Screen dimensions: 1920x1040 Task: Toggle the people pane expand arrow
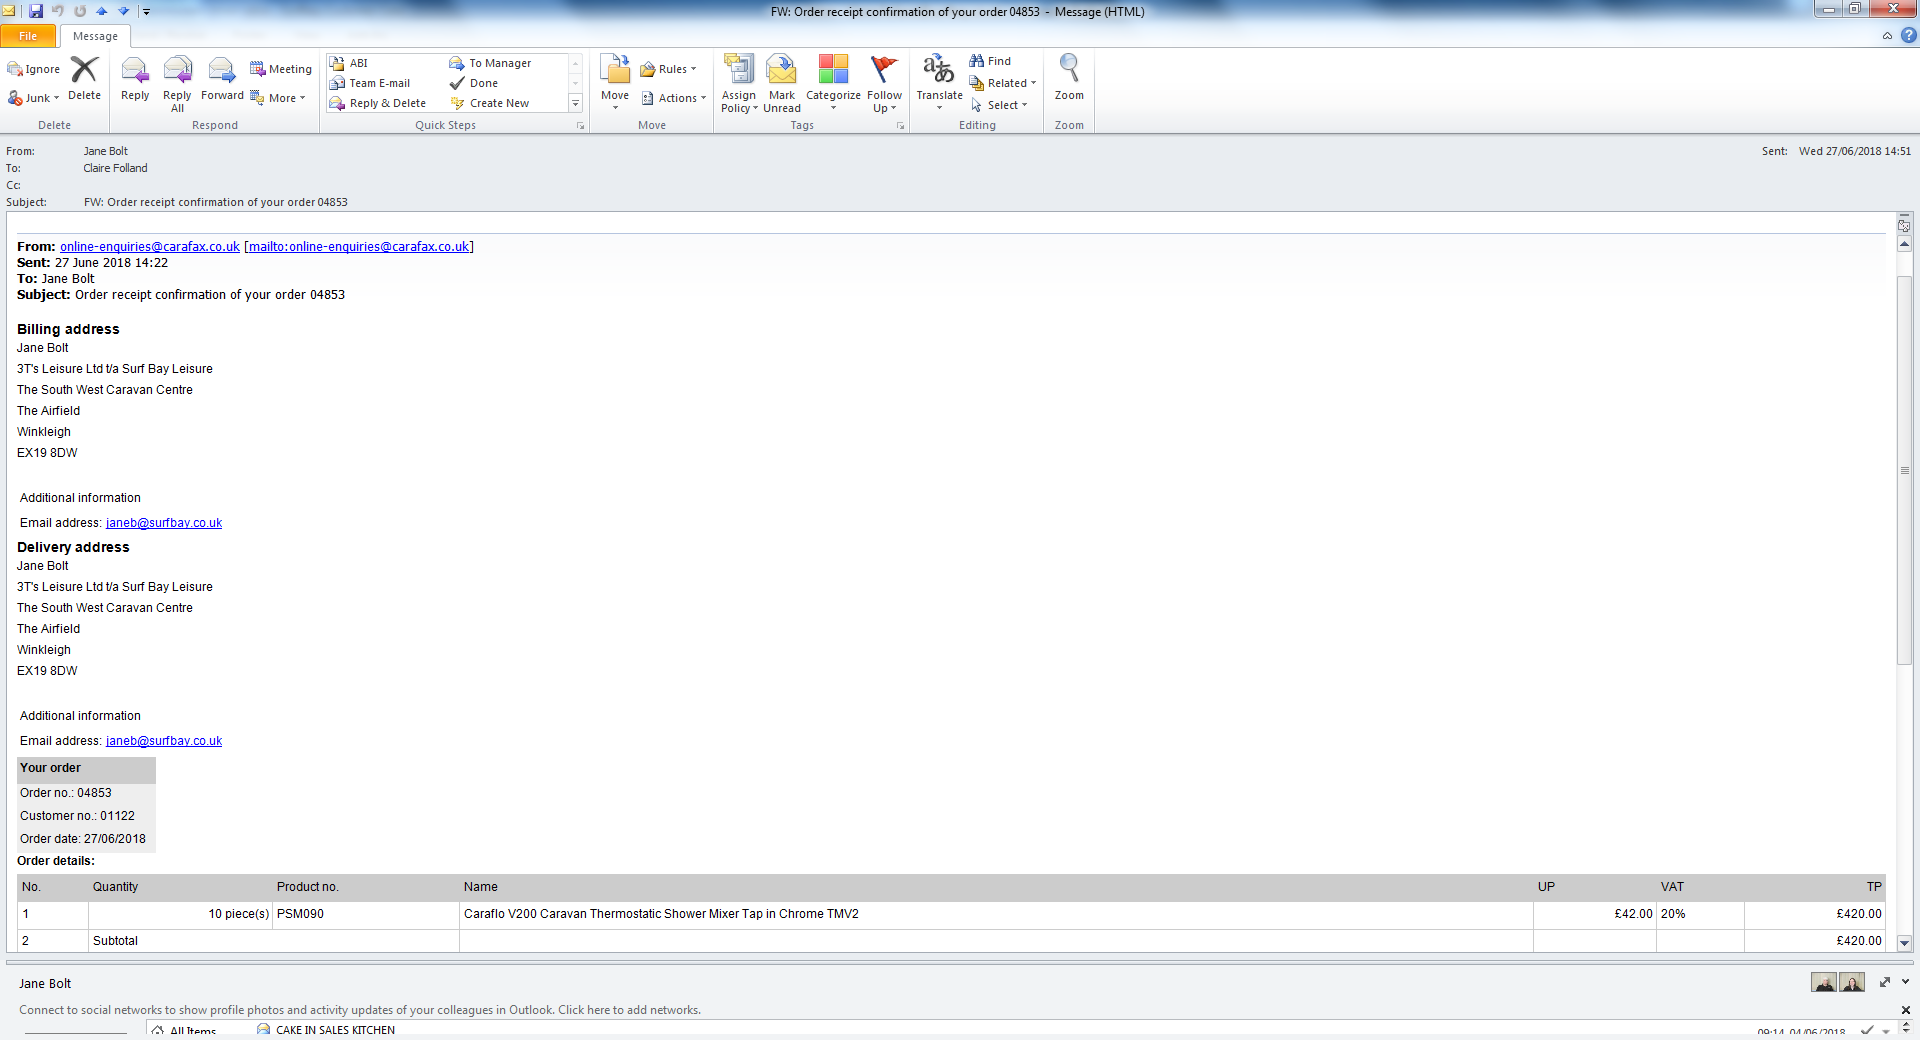point(1905,982)
